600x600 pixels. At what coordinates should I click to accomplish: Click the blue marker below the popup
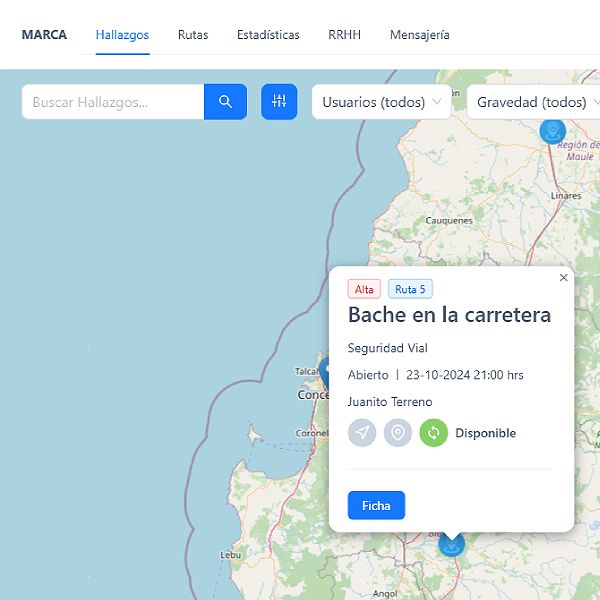(x=452, y=544)
